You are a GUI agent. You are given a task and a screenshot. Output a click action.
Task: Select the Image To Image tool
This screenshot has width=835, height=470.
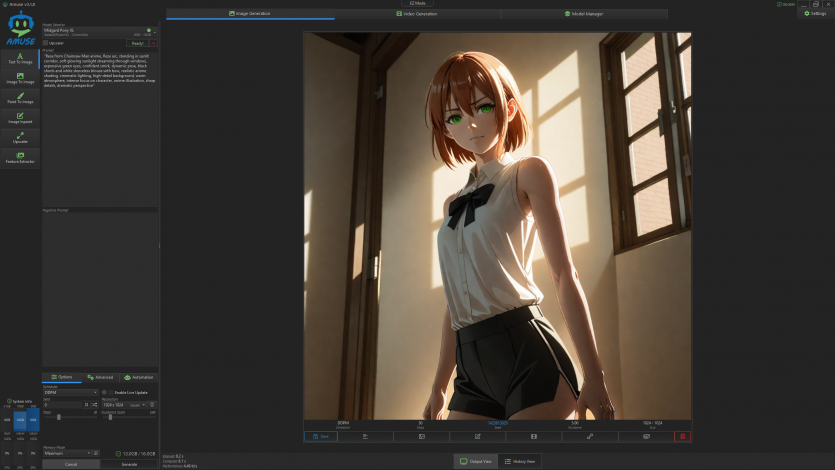20,78
